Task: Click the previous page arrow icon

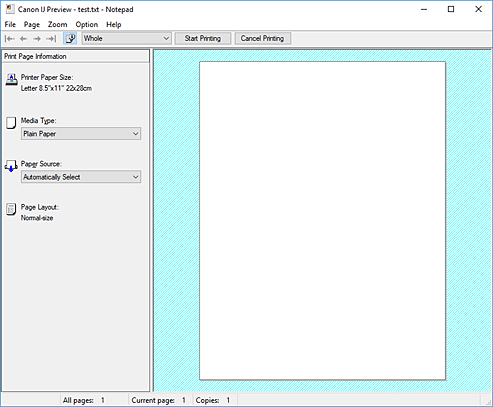Action: [x=23, y=39]
